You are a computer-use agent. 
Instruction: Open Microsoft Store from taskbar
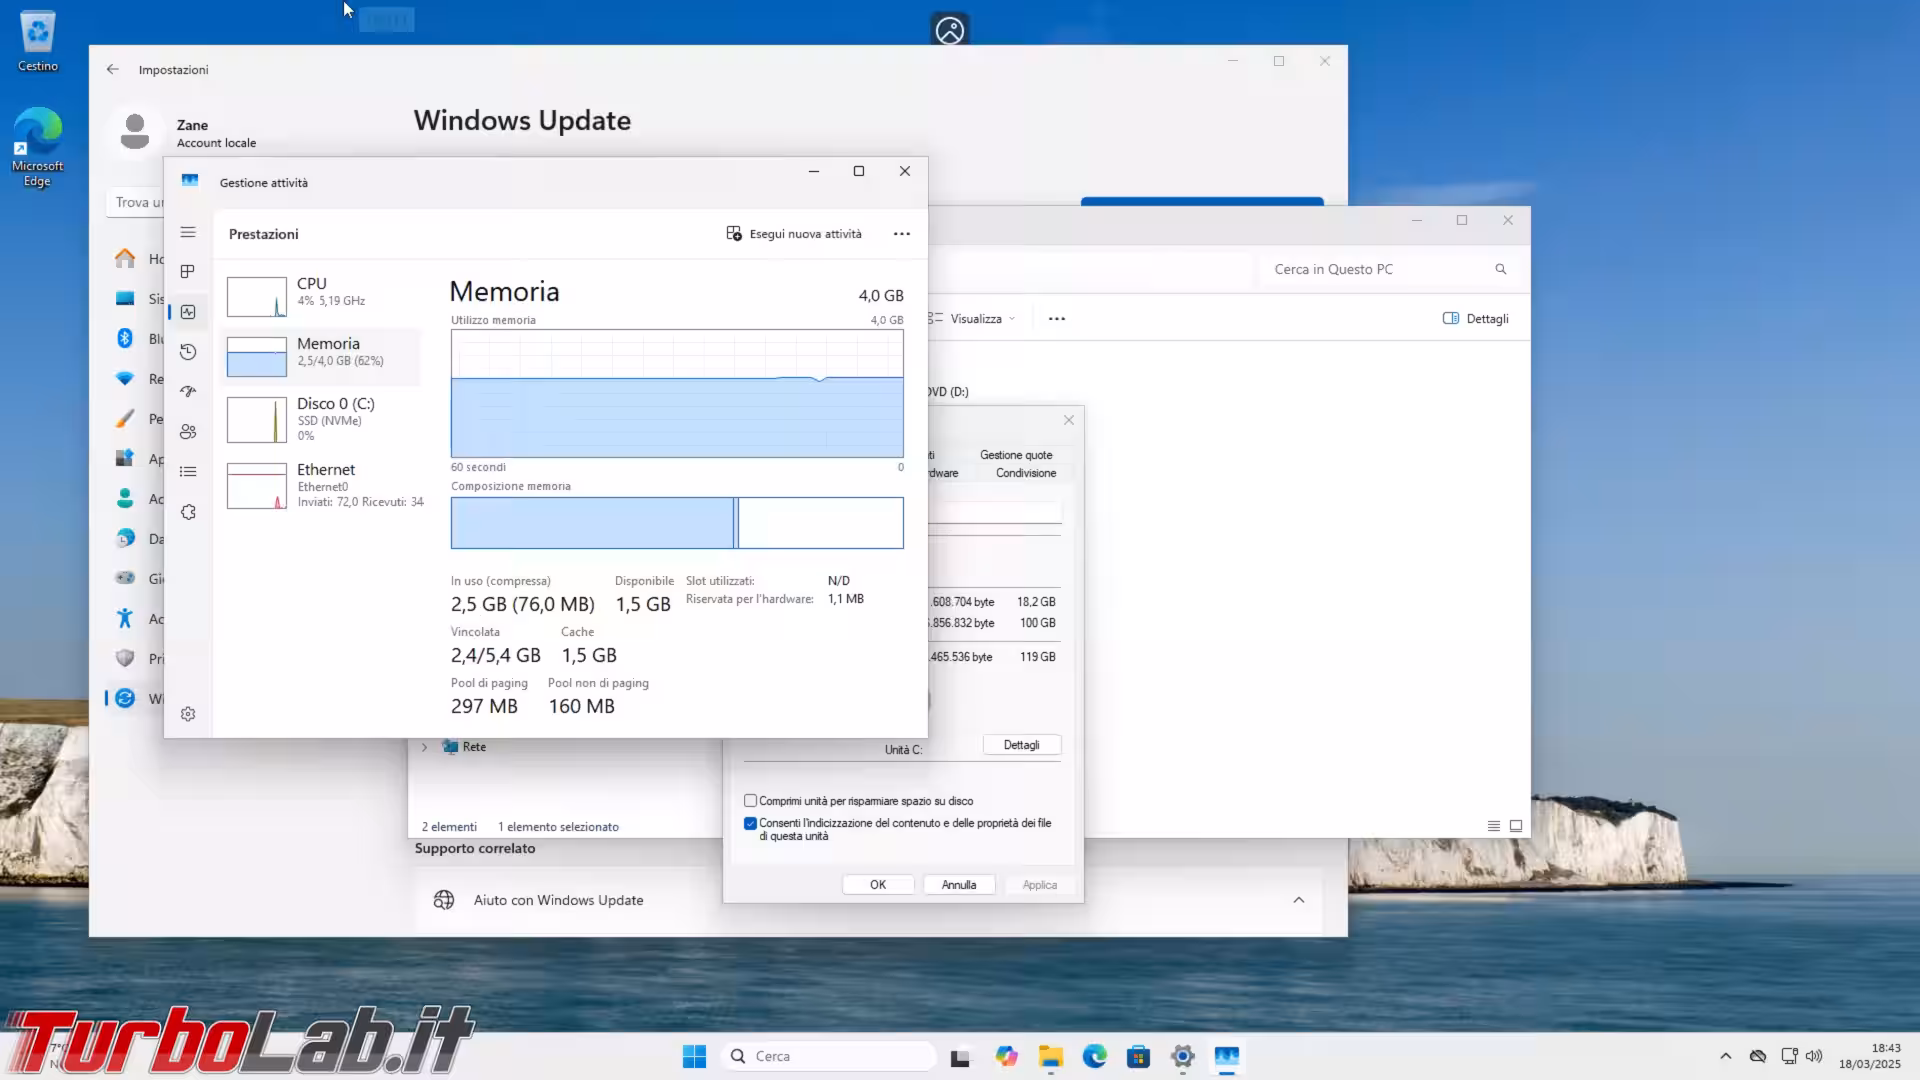1138,1057
